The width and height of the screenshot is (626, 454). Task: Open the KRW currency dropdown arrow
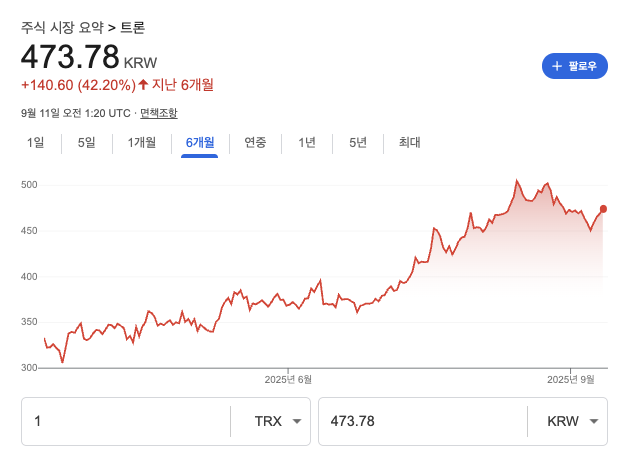point(595,421)
